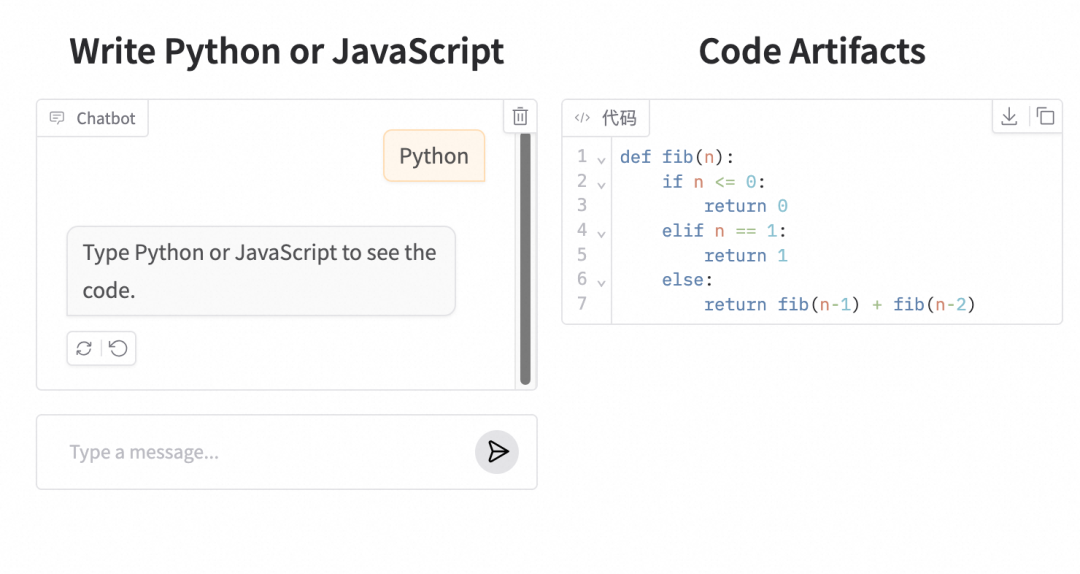Download the code with the download icon

coord(1009,116)
